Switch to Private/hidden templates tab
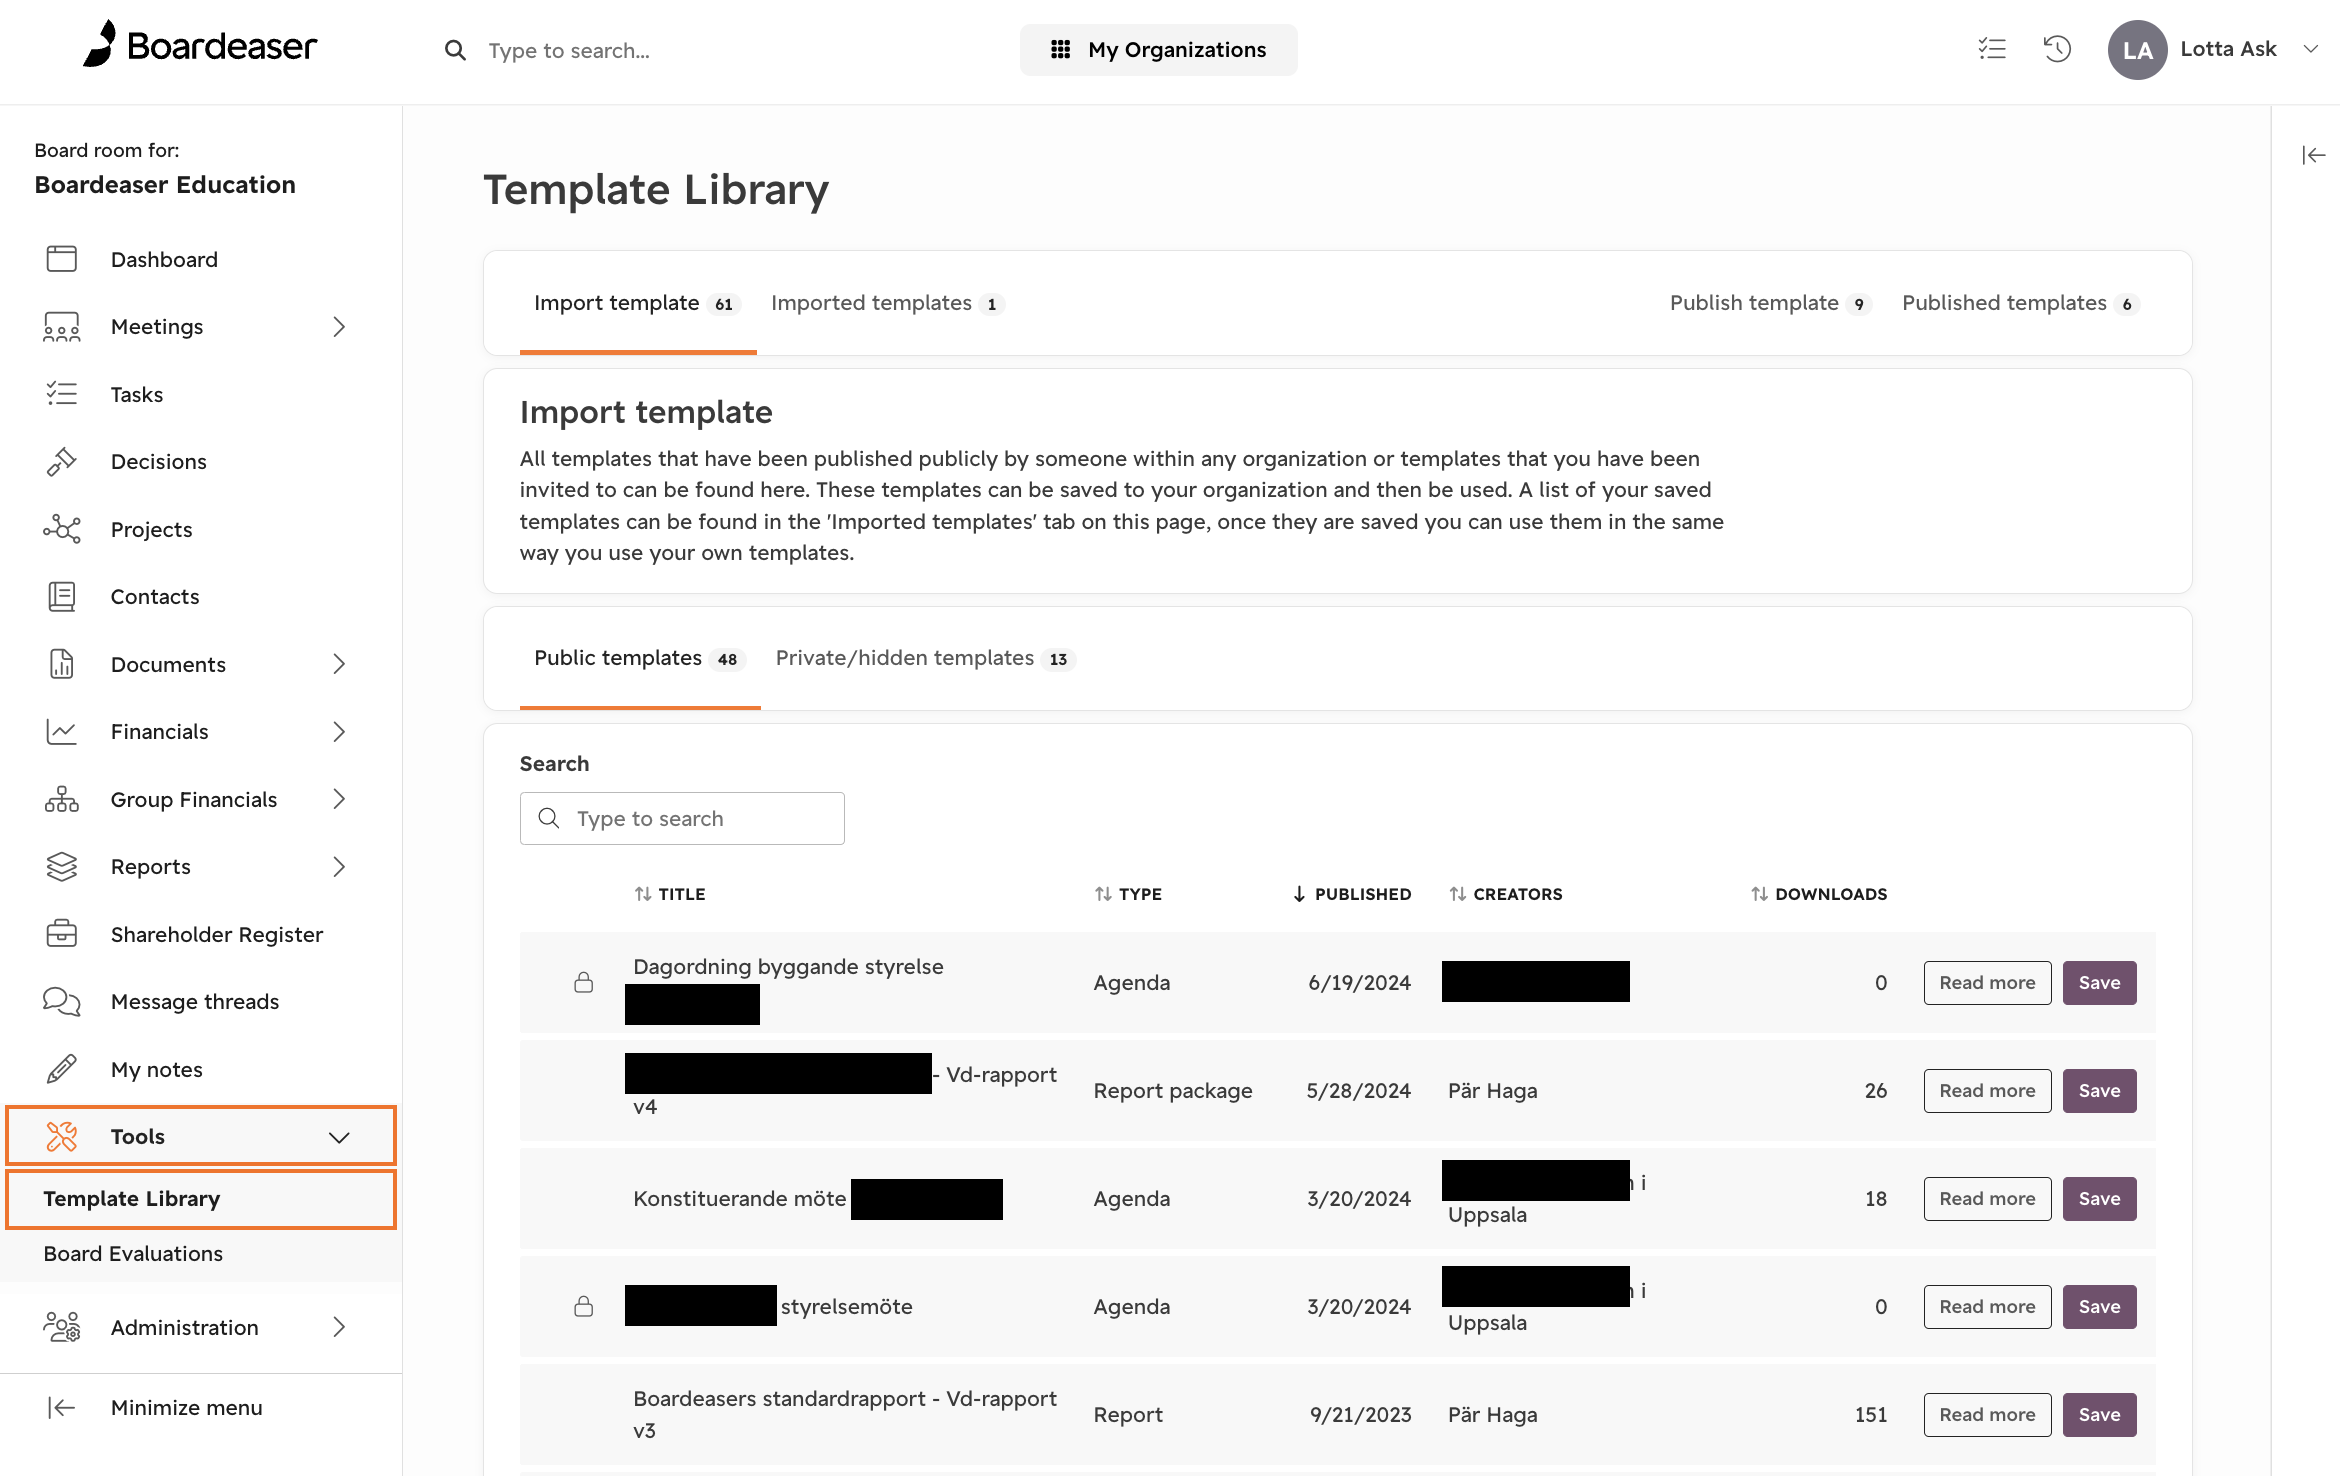 (925, 658)
